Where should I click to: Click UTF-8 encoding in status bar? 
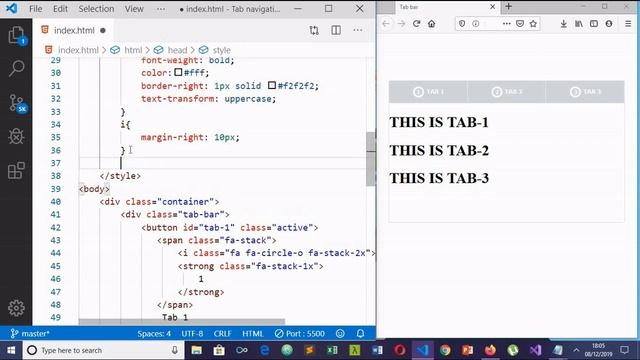click(x=192, y=333)
